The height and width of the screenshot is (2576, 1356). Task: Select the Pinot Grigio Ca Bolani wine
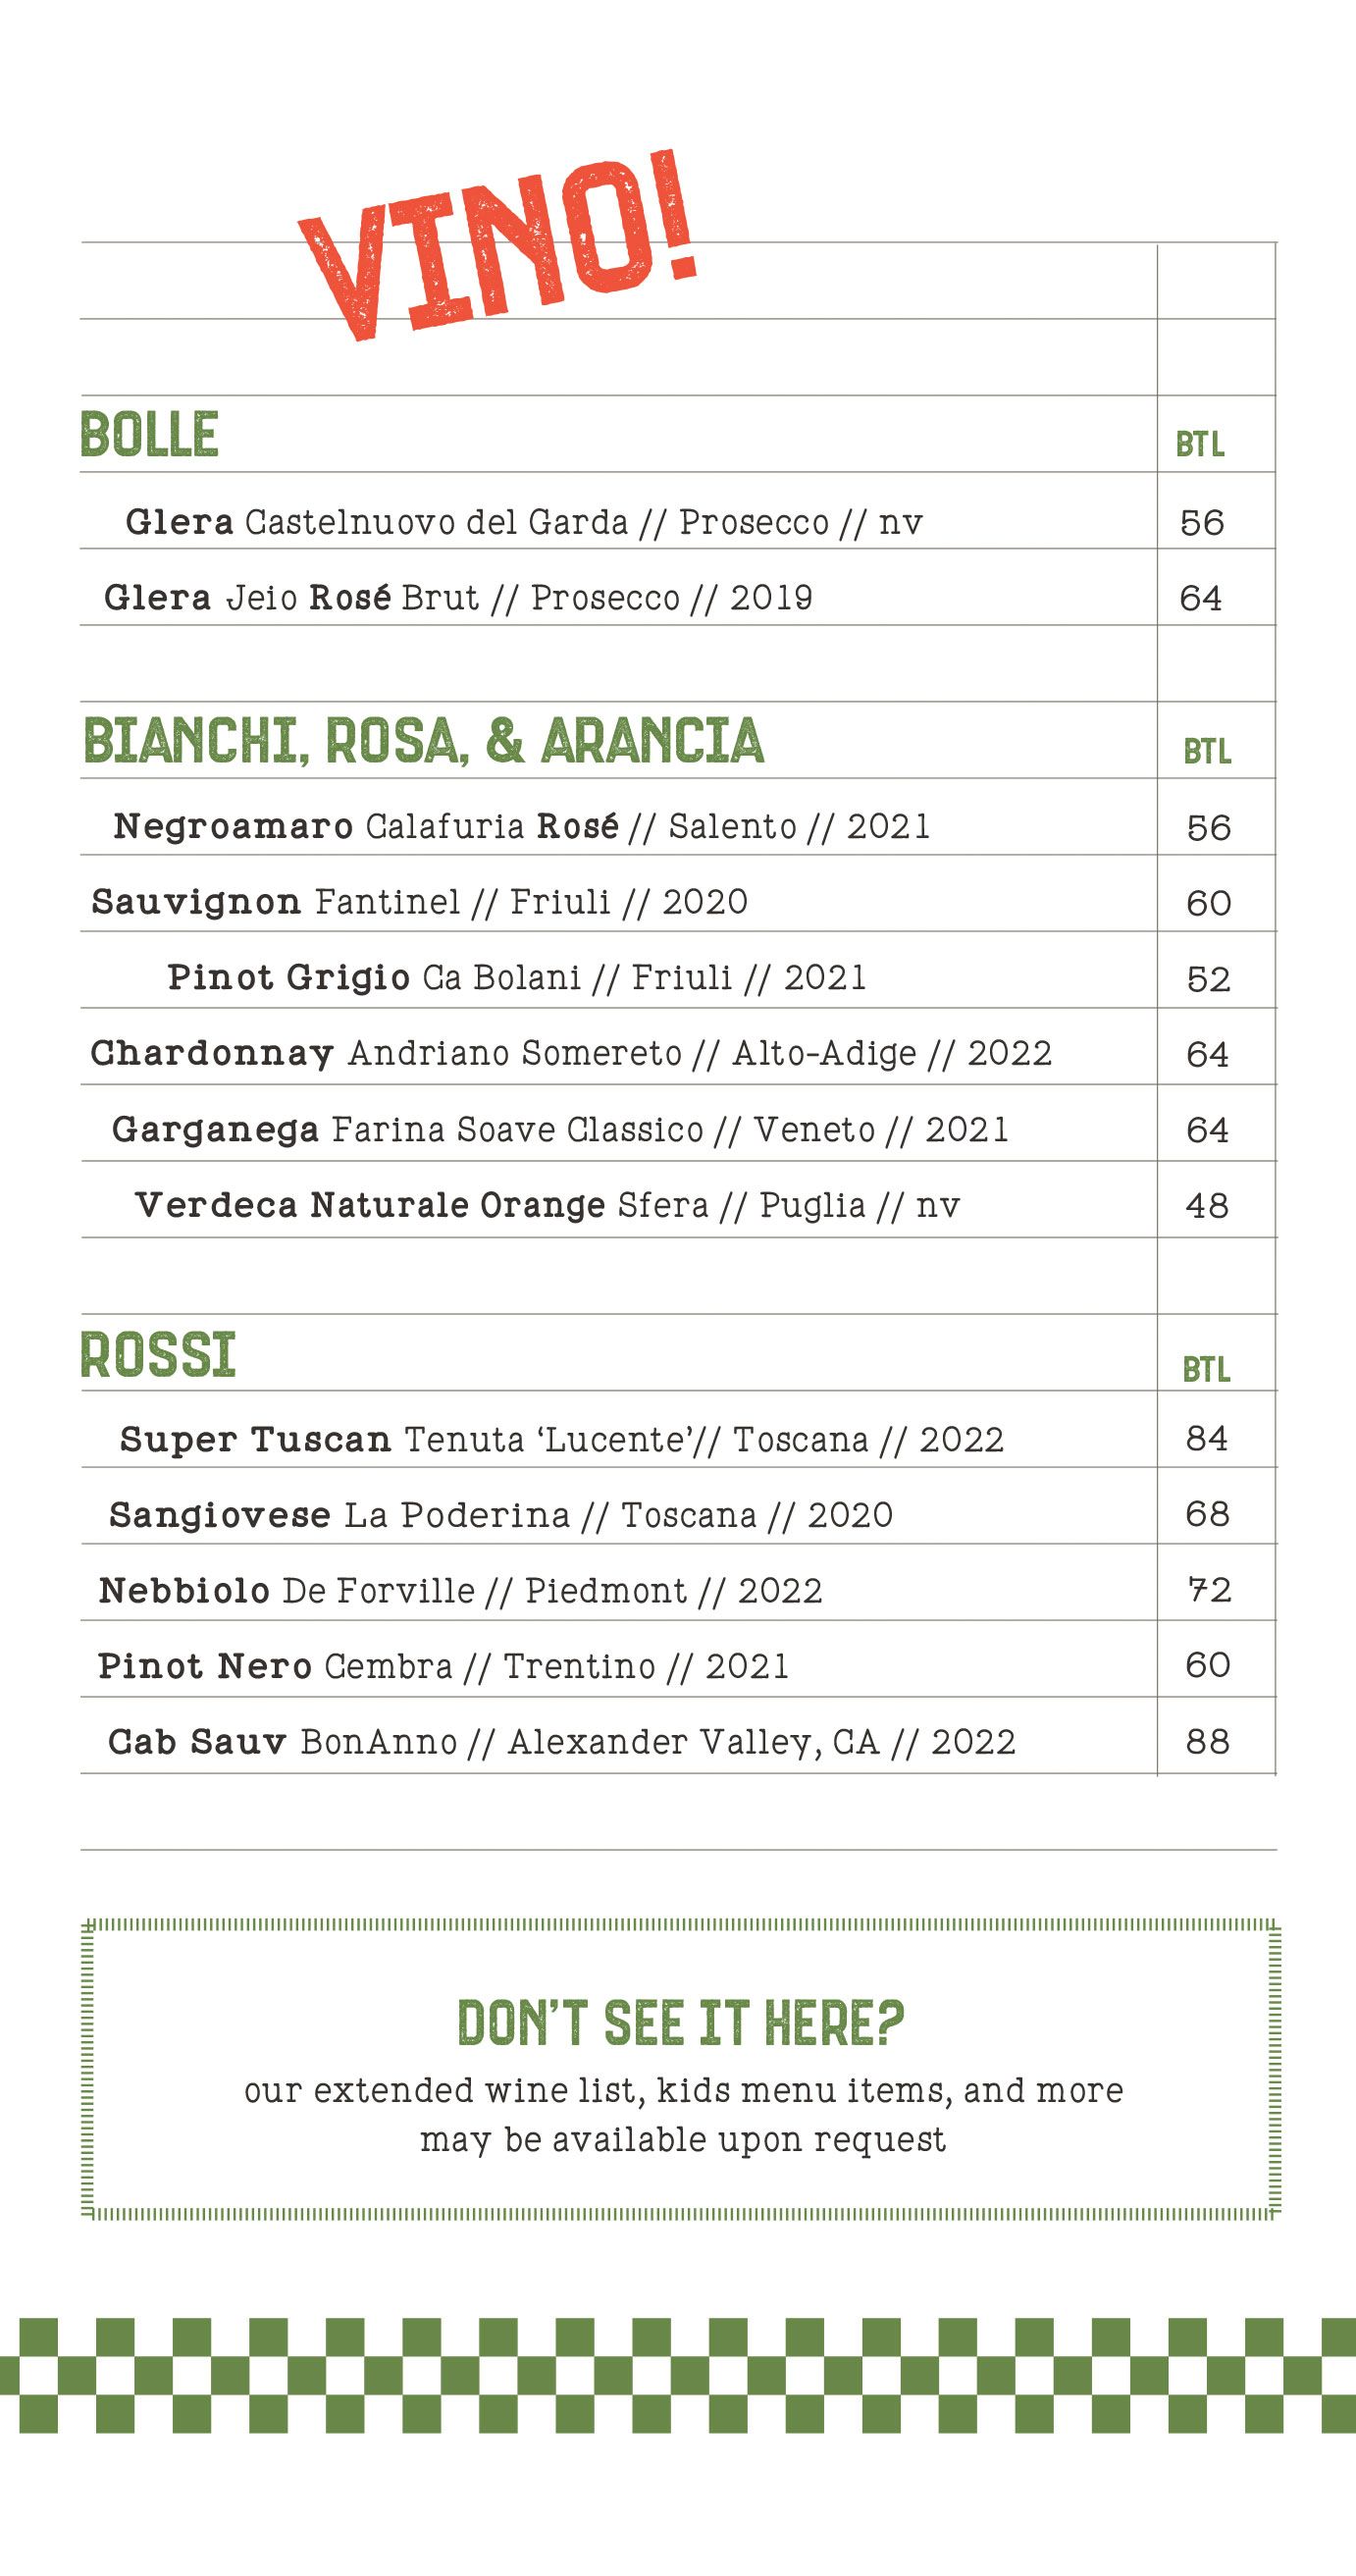(x=516, y=978)
